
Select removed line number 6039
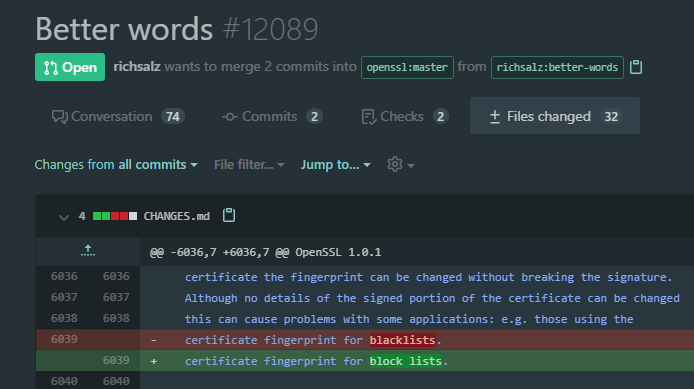(64, 339)
